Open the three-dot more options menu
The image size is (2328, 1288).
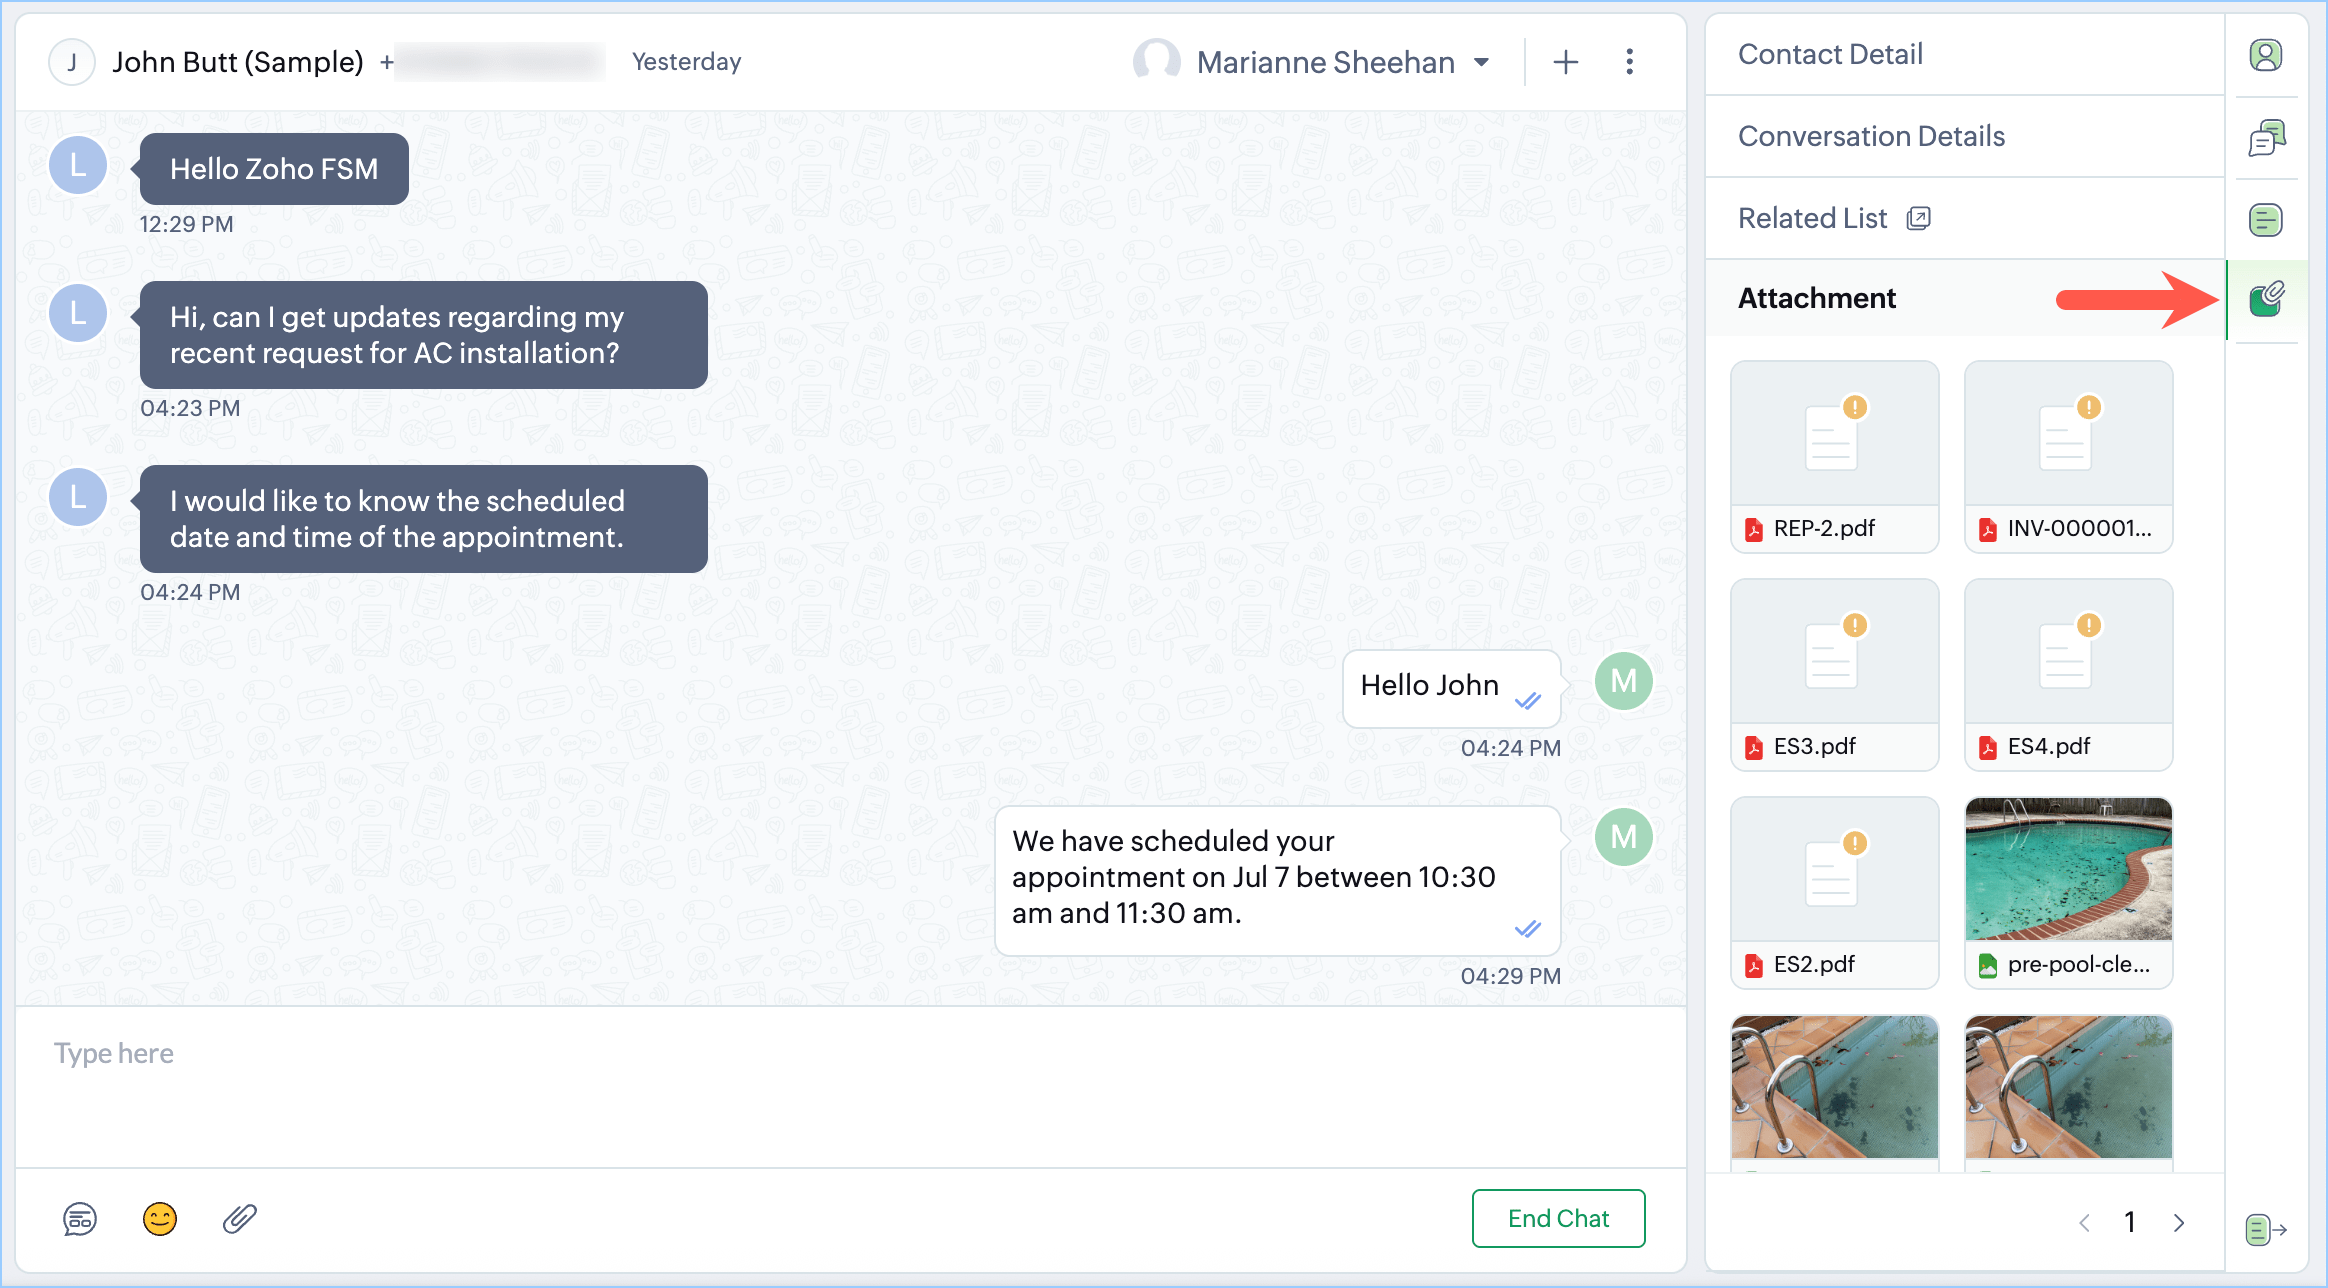coord(1629,62)
